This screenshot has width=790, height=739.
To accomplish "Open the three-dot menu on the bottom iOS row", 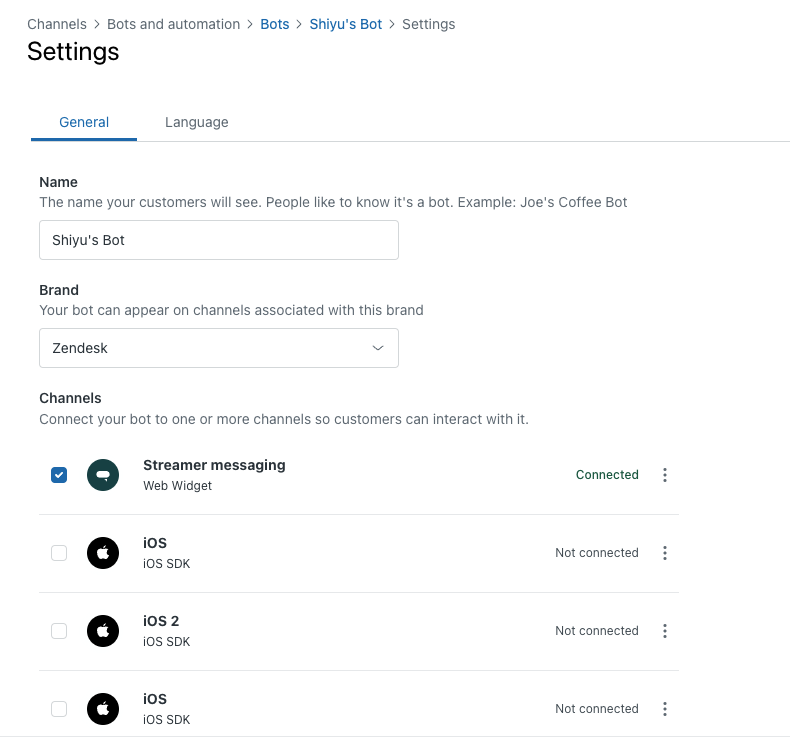I will pyautogui.click(x=665, y=709).
